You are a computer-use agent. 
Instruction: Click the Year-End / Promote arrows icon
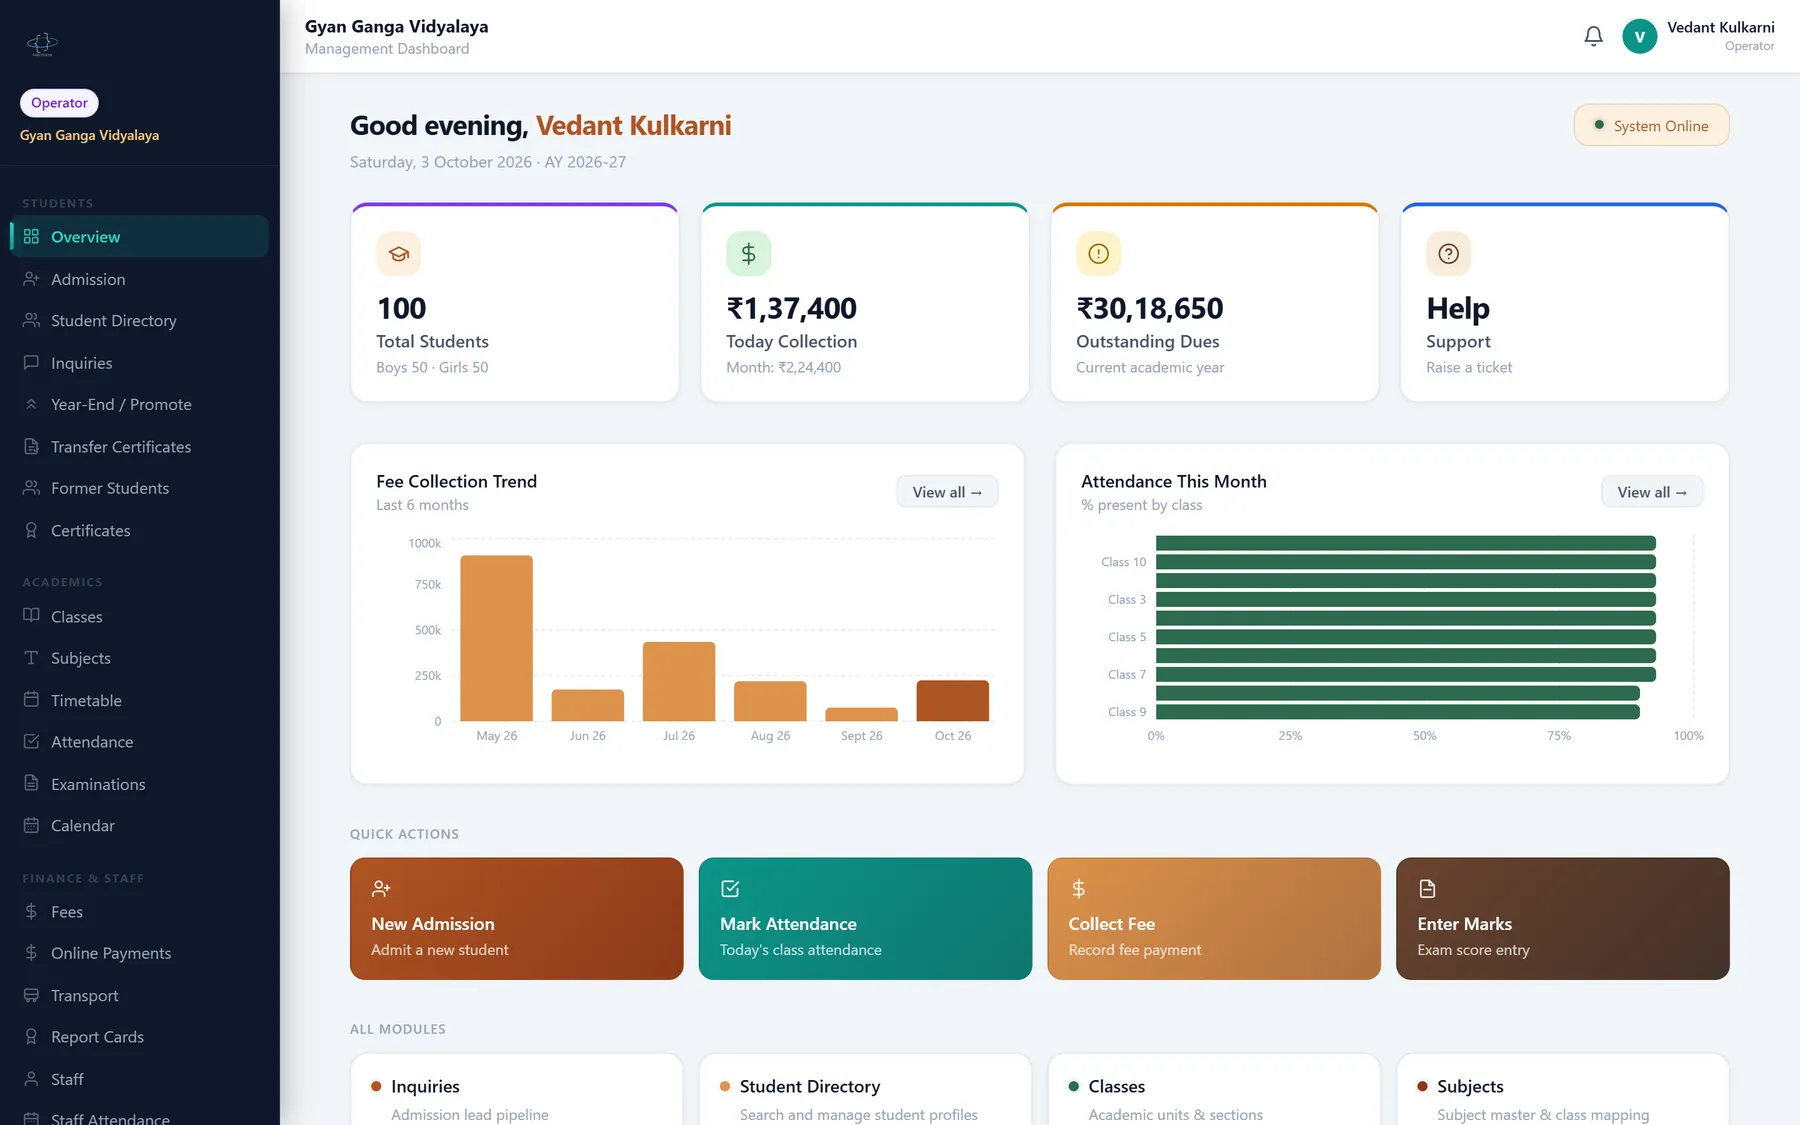31,404
